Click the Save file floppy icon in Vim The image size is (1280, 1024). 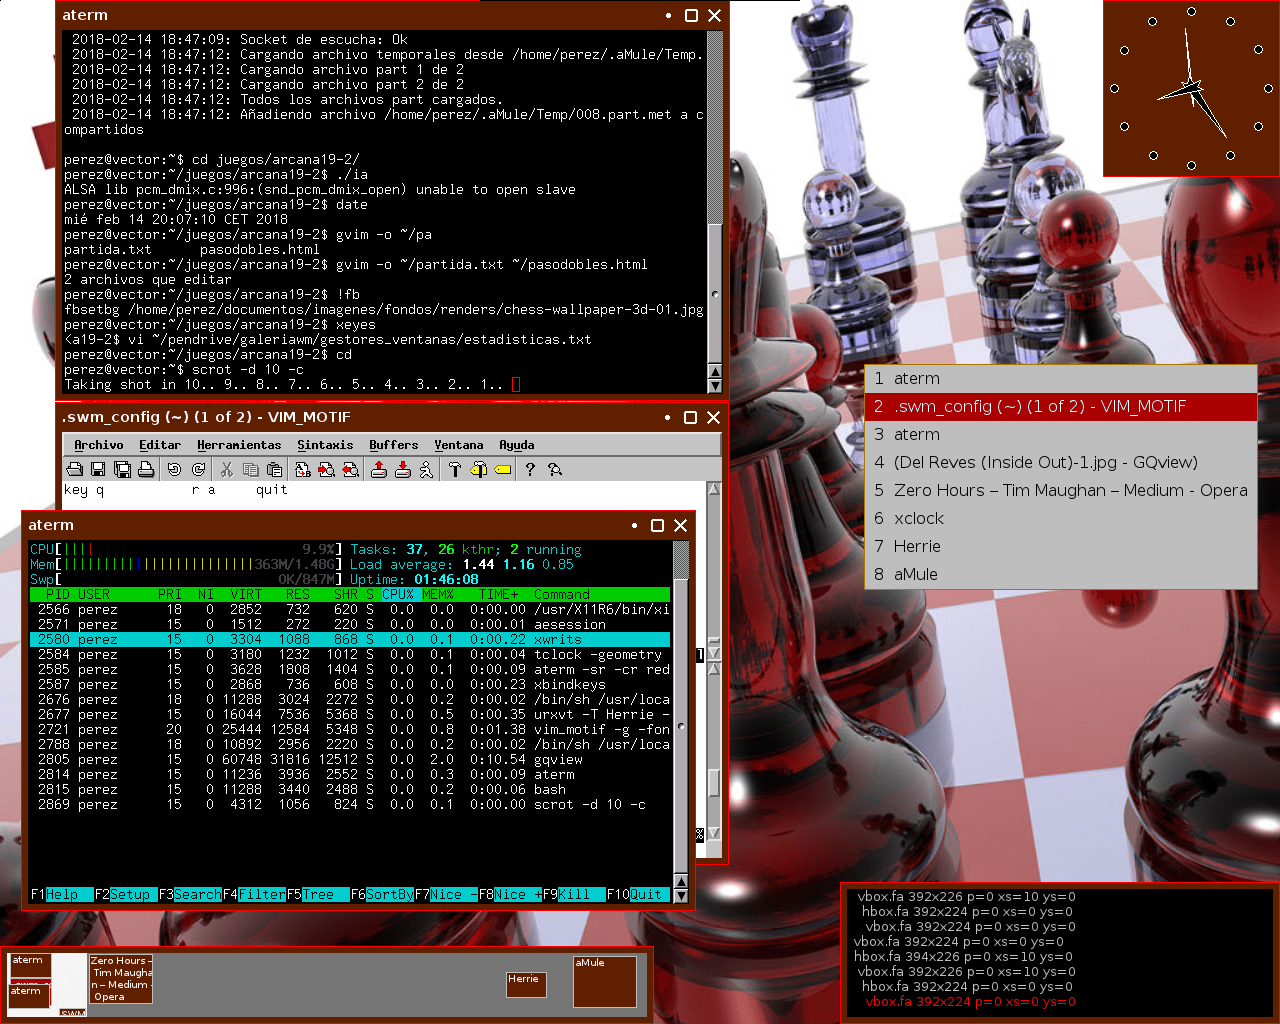pos(98,469)
